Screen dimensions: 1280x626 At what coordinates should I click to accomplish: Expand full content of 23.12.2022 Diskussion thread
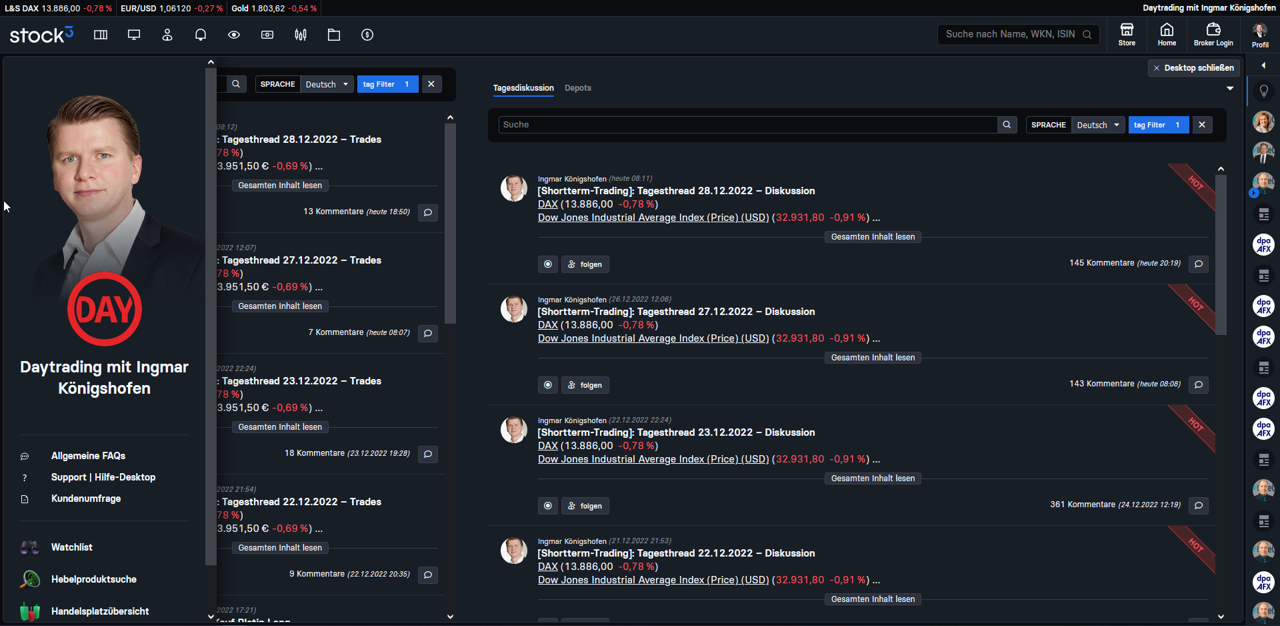pyautogui.click(x=873, y=478)
